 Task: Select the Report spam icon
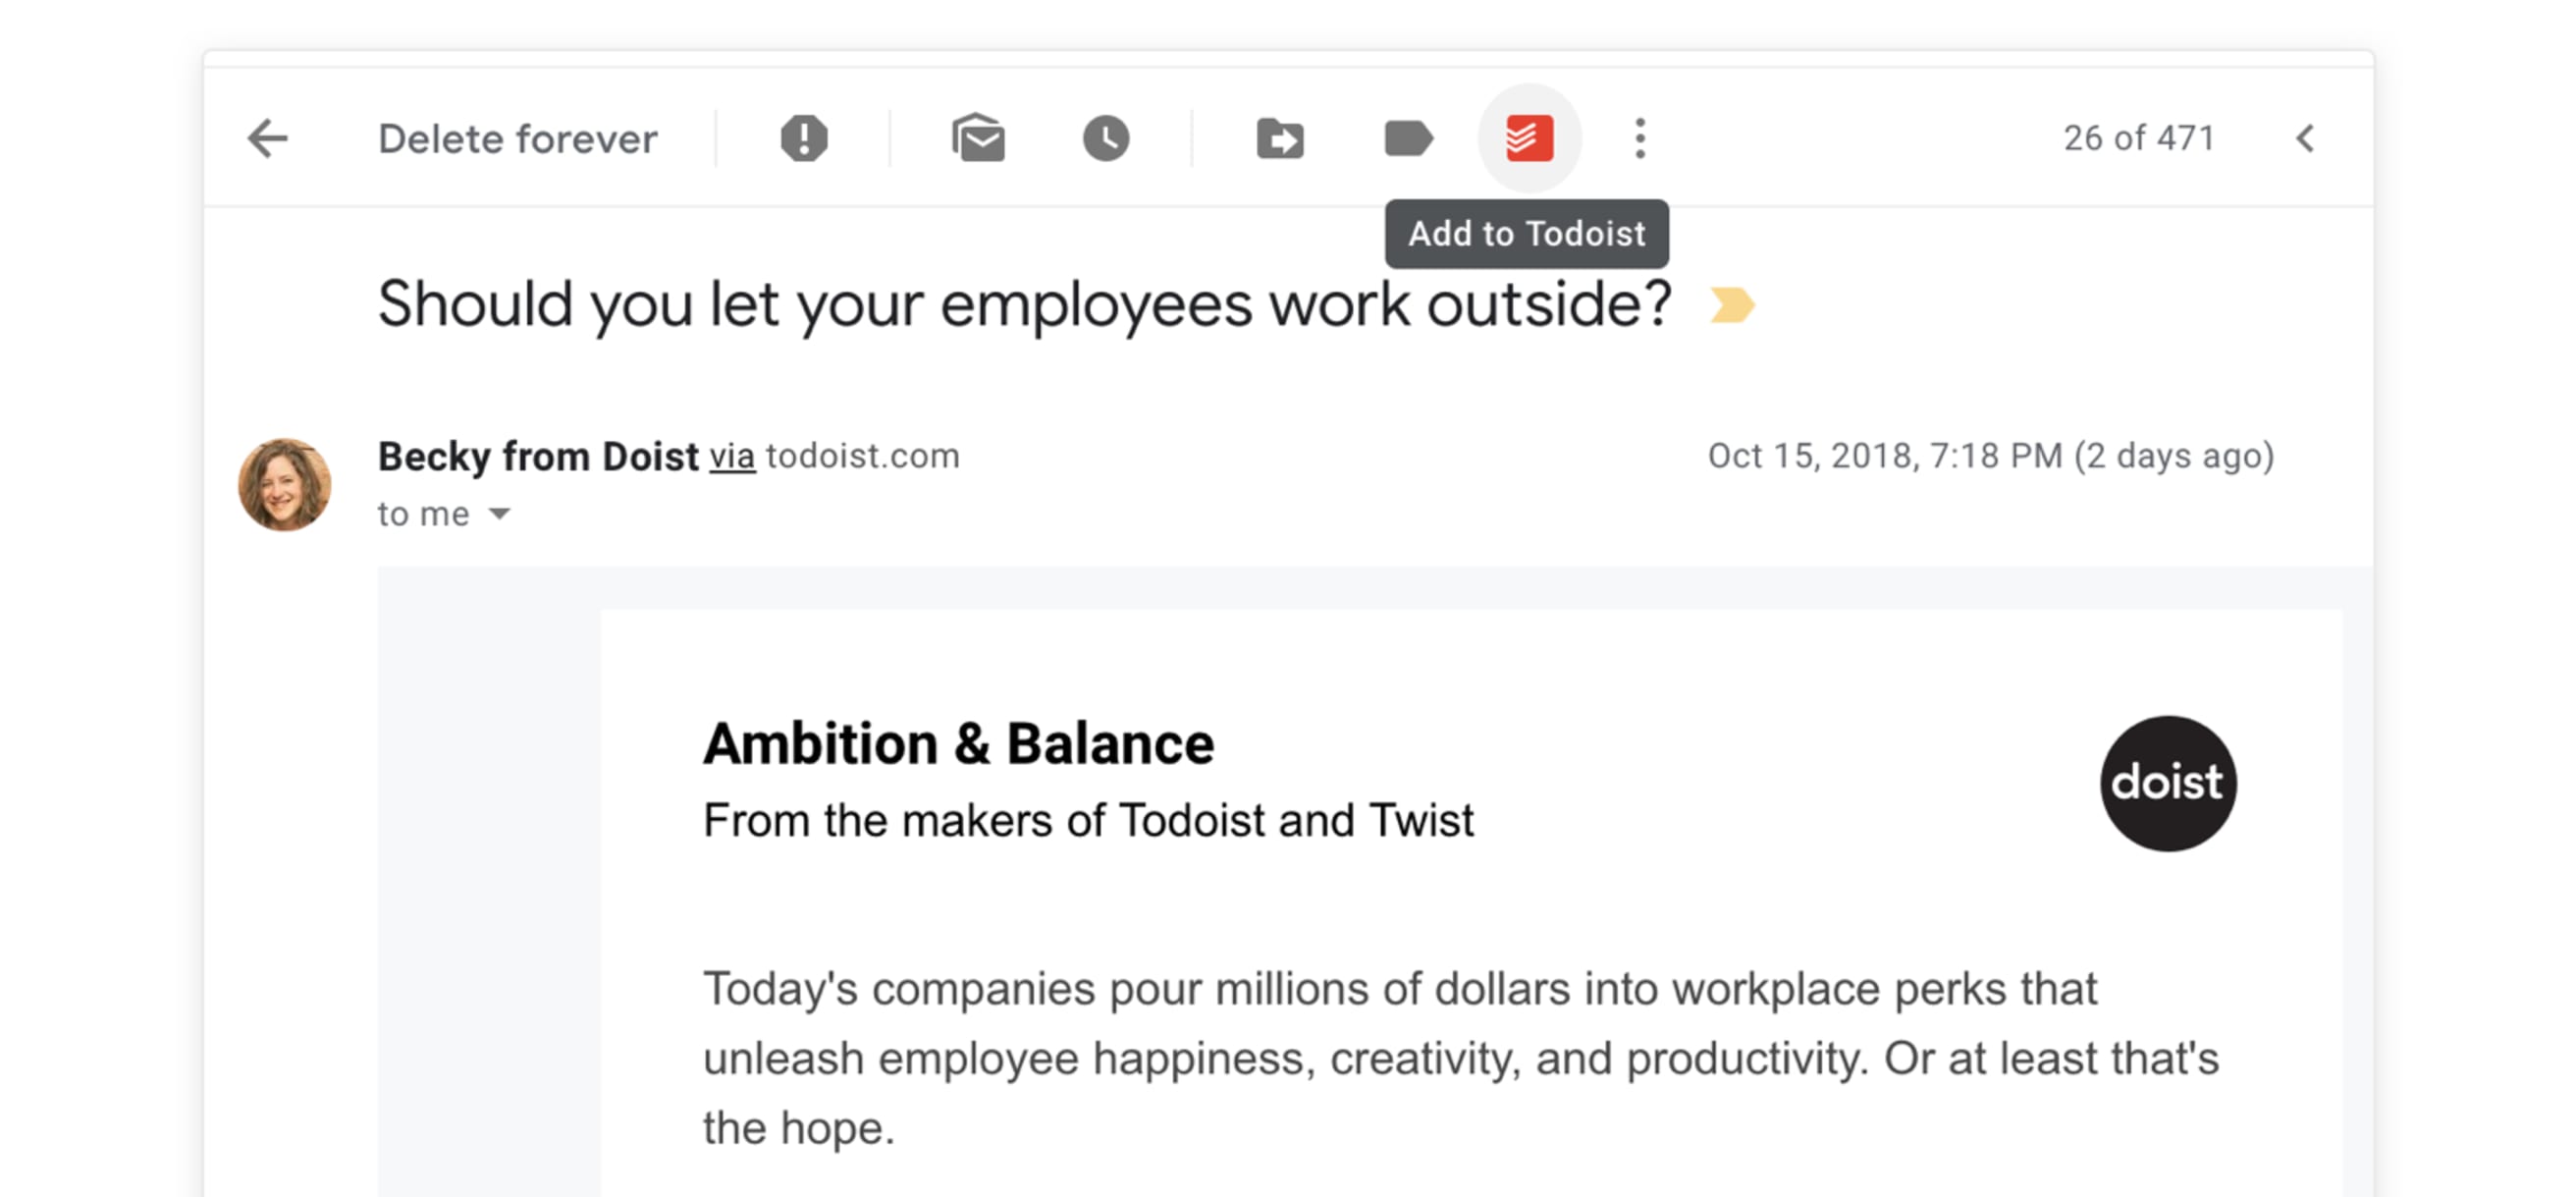coord(805,138)
